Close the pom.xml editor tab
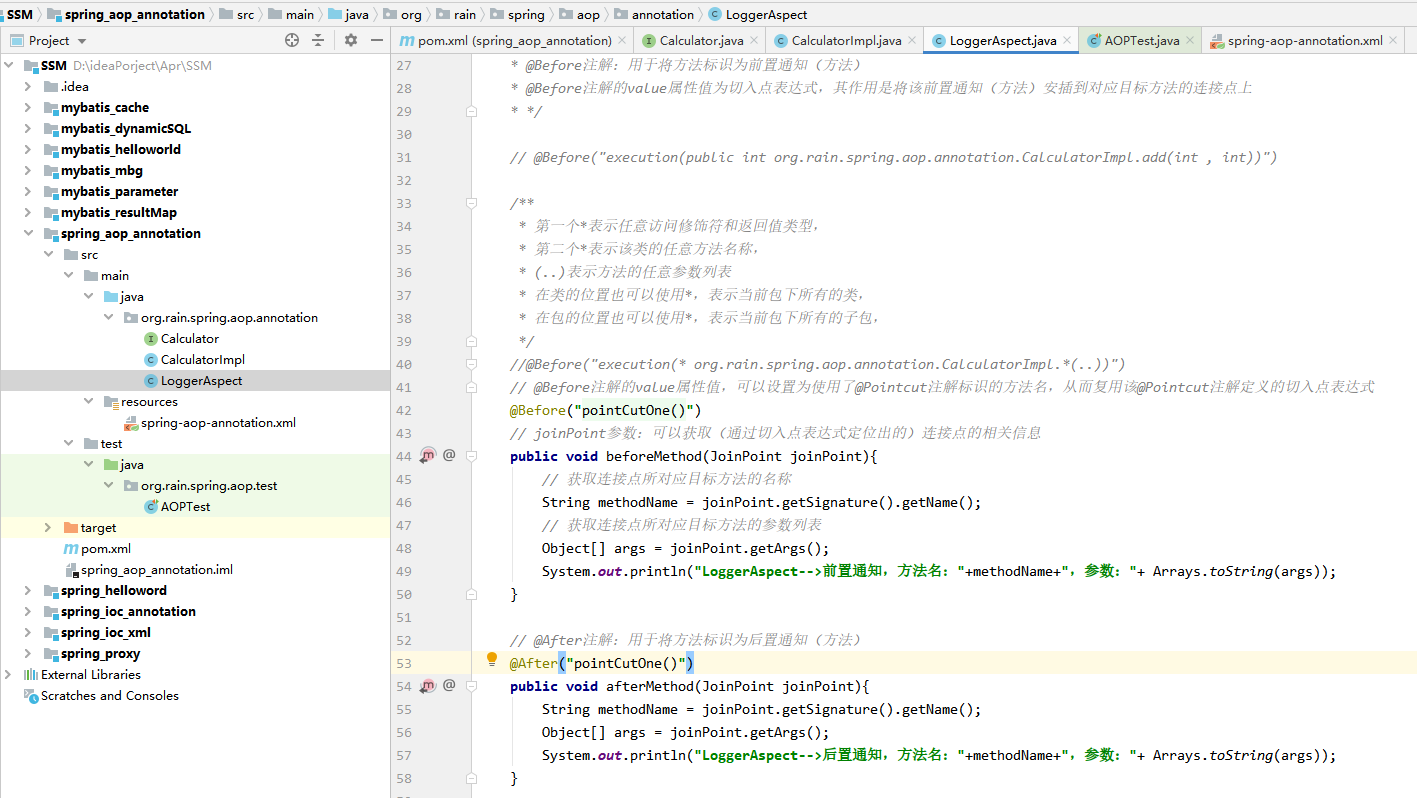Image resolution: width=1417 pixels, height=798 pixels. pyautogui.click(x=622, y=41)
